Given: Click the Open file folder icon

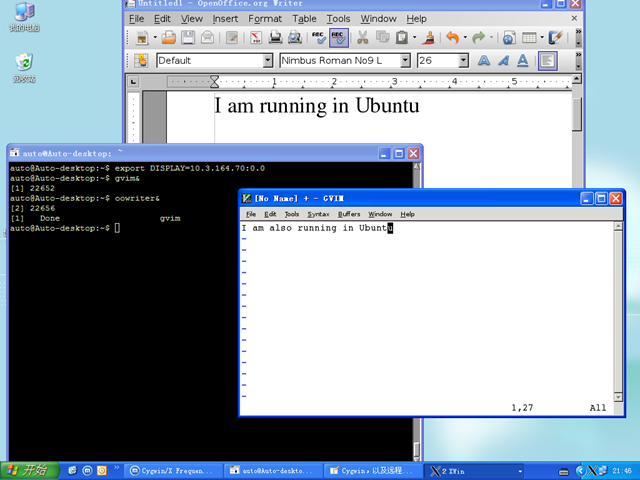Looking at the screenshot, I should tap(169, 38).
